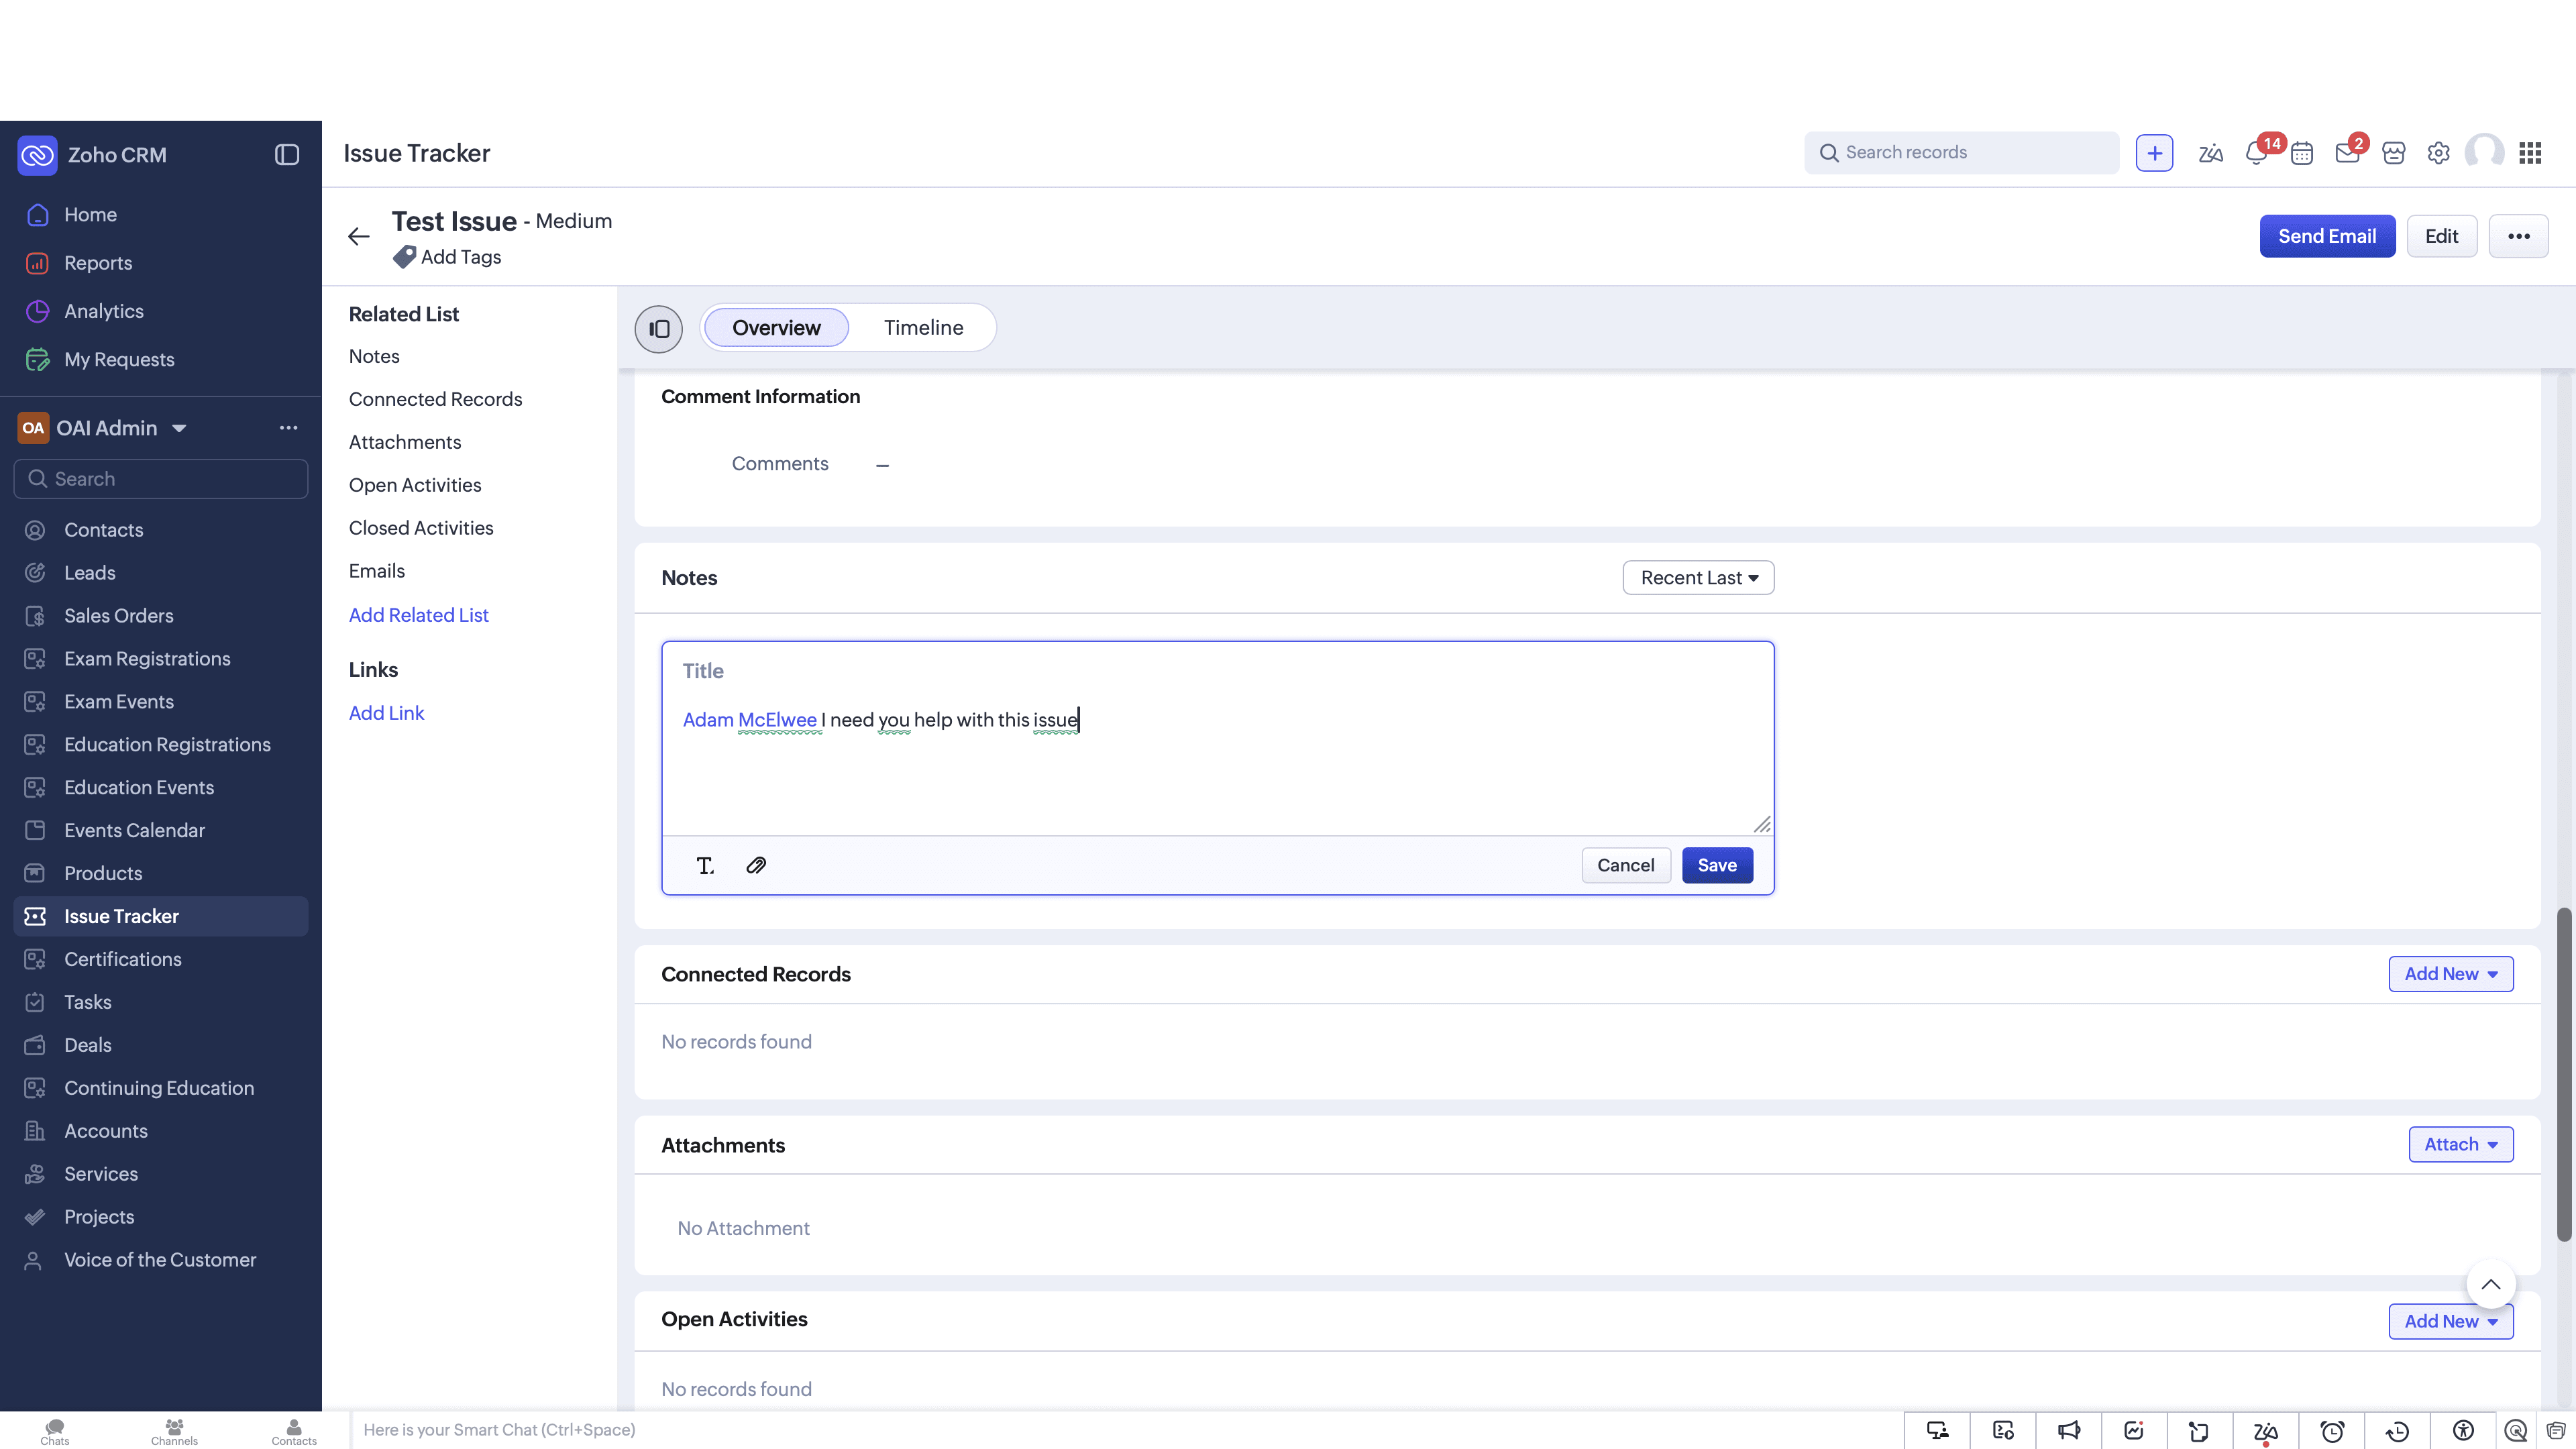Open the Recent Last sort dropdown

coord(1698,578)
